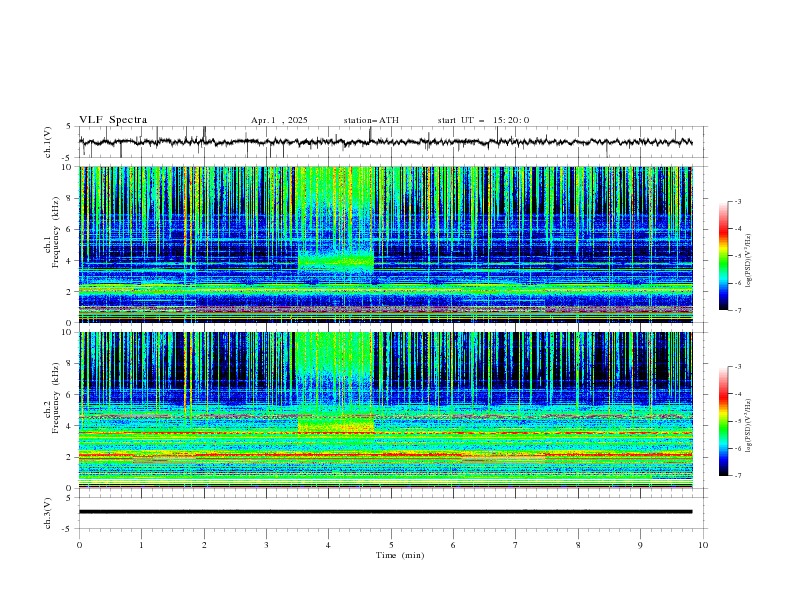
Task: Click the 'ch.3(V)' waveform axis label
Action: 48,513
